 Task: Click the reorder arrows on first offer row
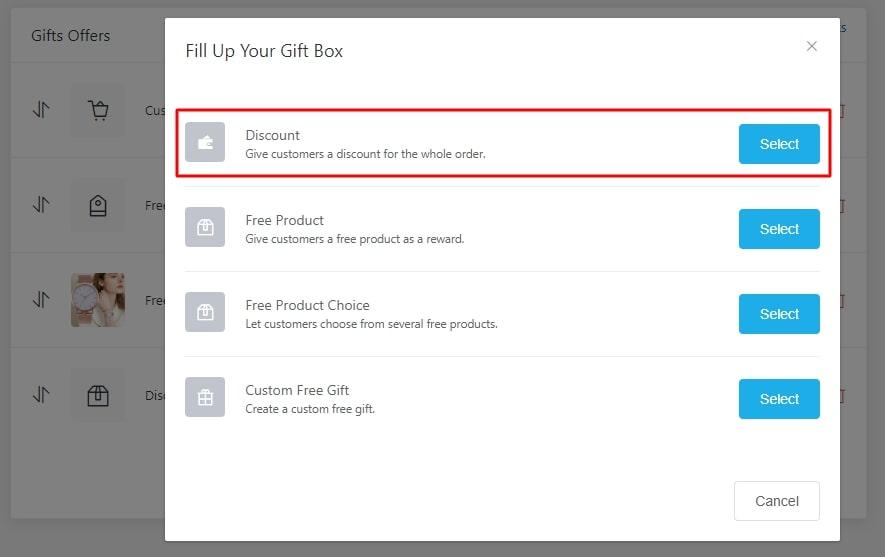pos(41,109)
